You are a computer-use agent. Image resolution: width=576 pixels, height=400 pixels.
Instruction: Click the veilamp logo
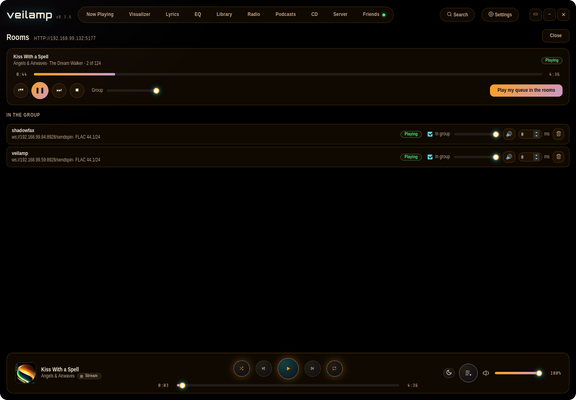click(29, 15)
